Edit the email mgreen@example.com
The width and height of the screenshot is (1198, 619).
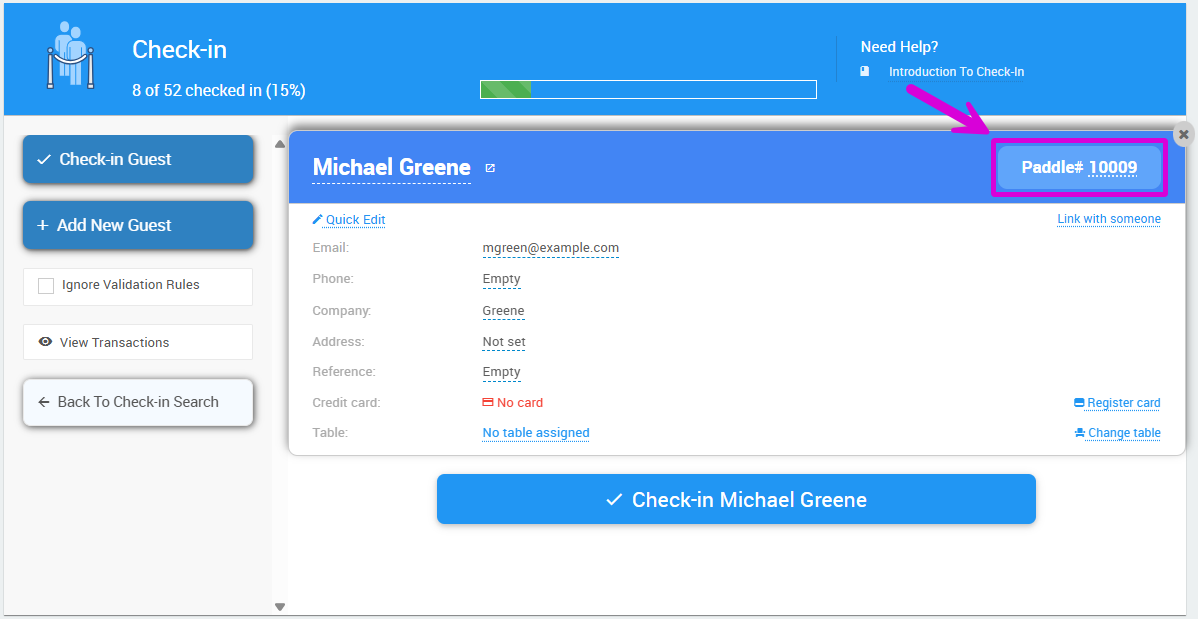pos(550,248)
